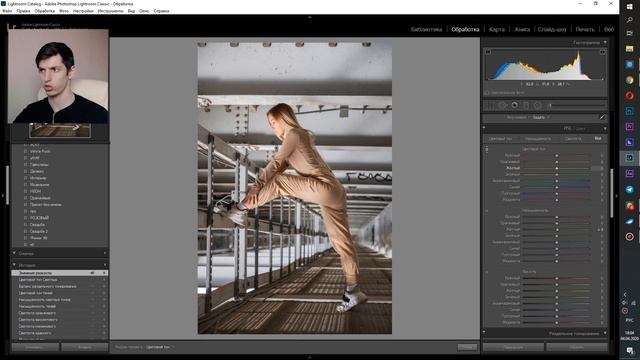Click the Navigator thumbnail below the webcam overlay
640x360 pixels.
(x=60, y=130)
